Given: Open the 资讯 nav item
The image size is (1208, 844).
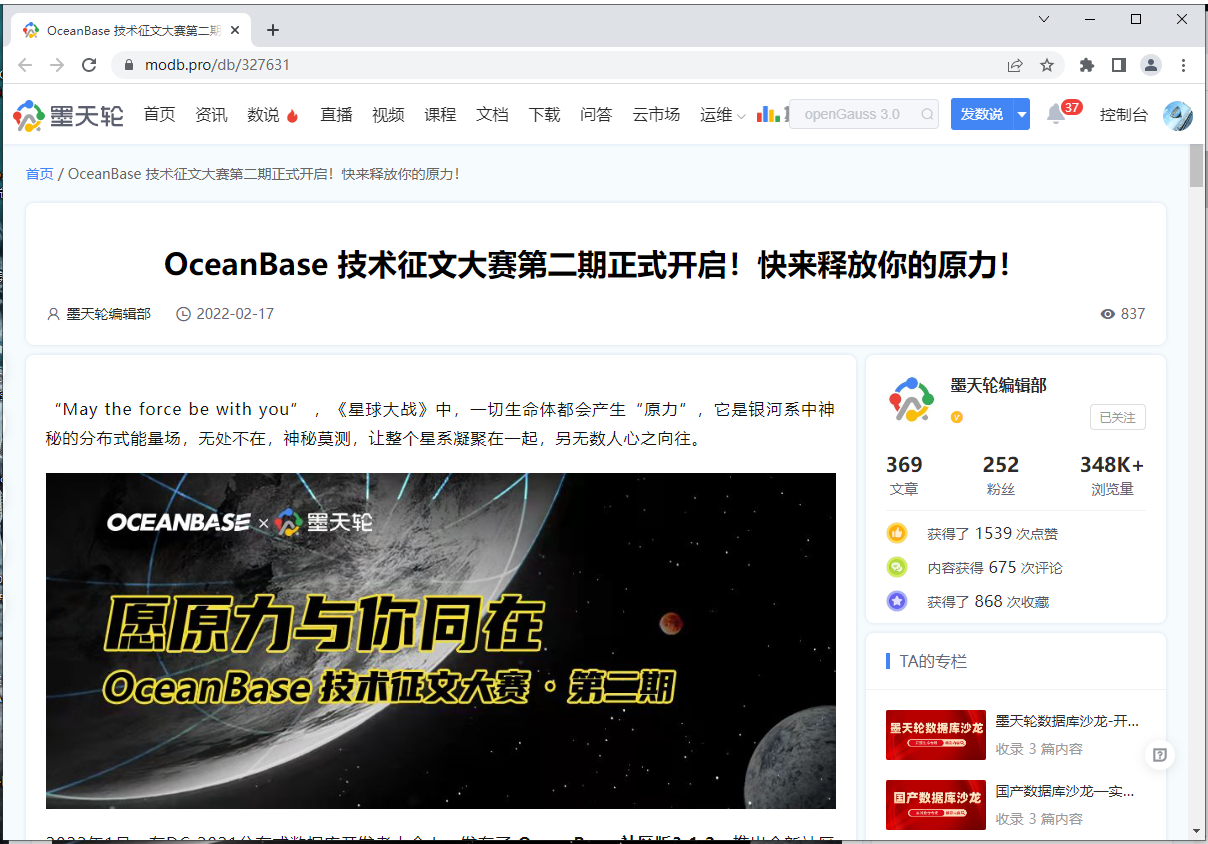Looking at the screenshot, I should click(x=211, y=115).
